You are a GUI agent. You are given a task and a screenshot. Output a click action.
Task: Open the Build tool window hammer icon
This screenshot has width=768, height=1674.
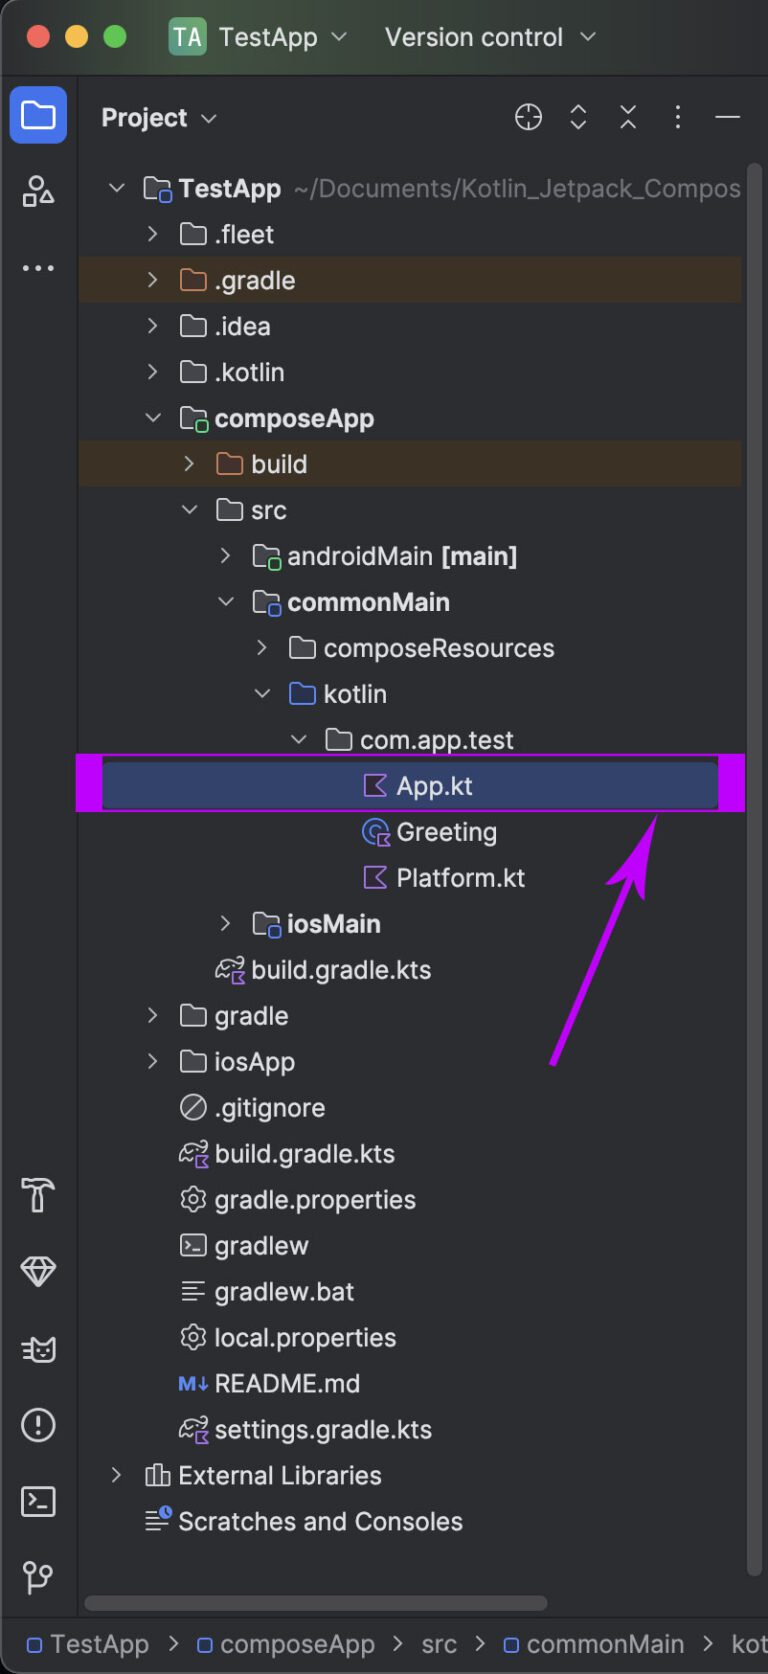[37, 1195]
